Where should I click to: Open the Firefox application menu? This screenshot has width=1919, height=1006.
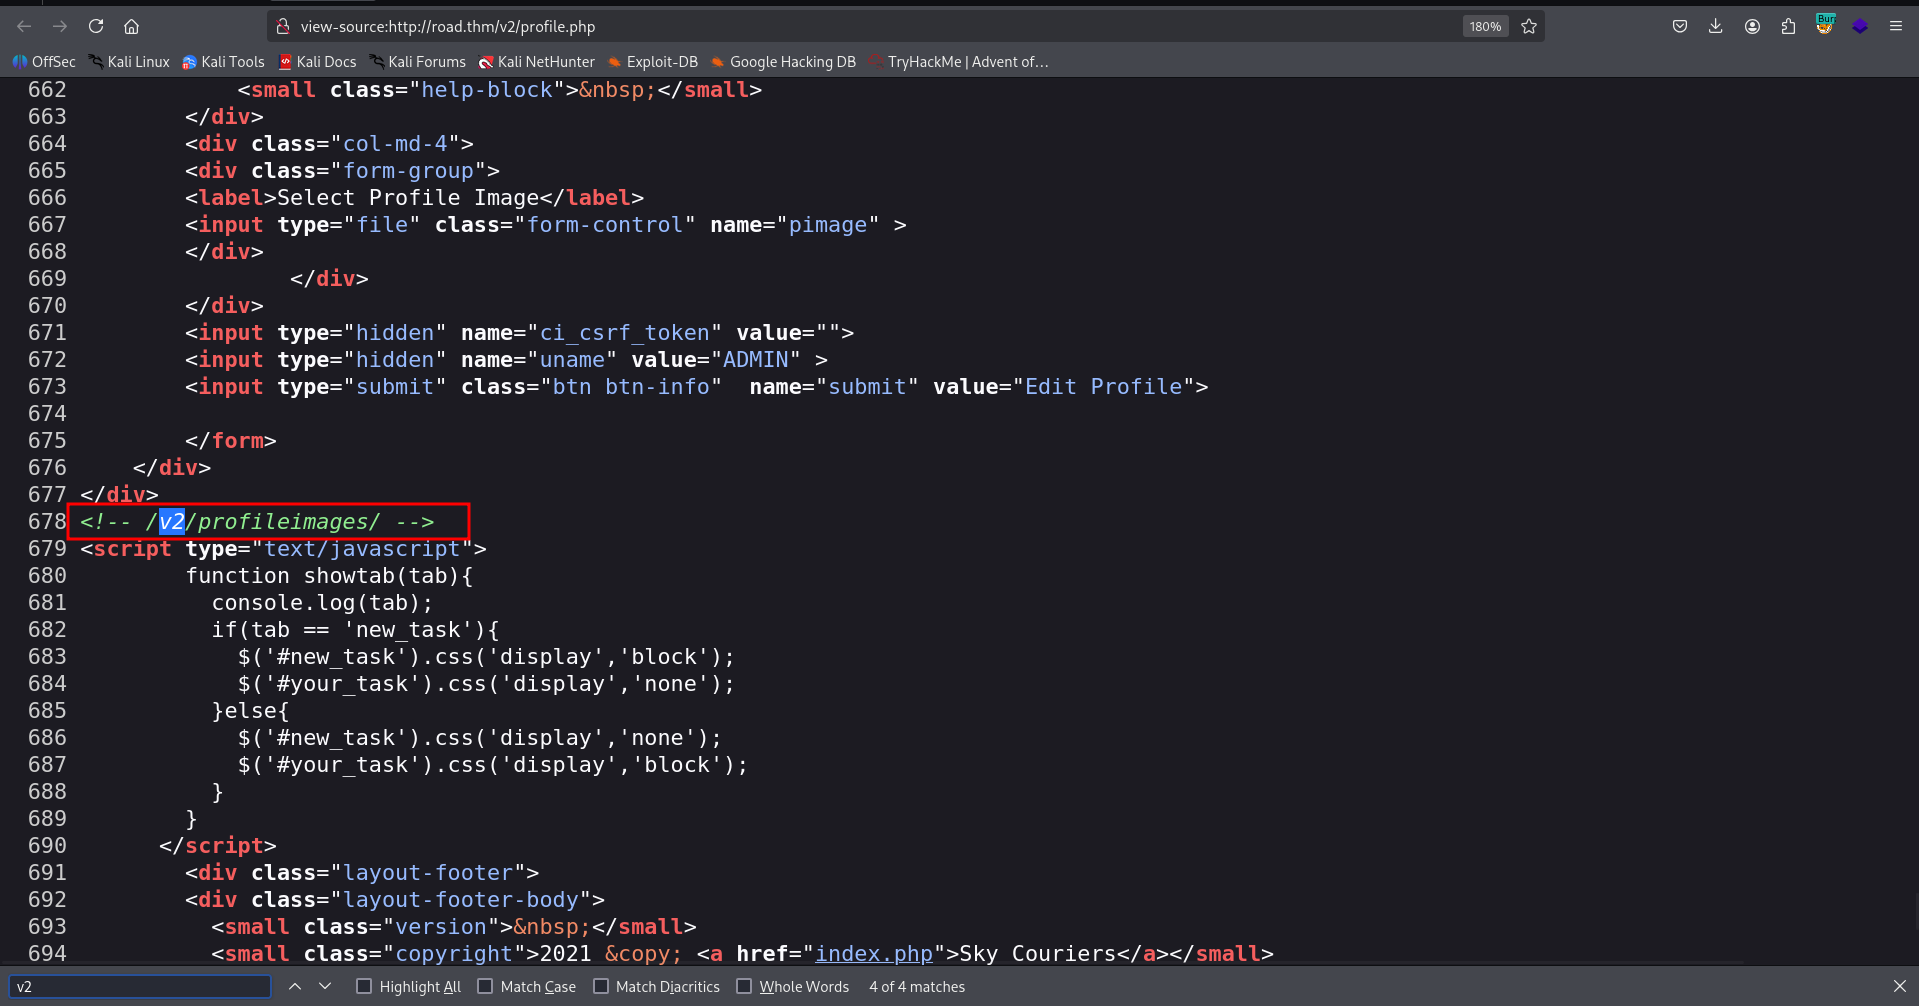[1897, 26]
